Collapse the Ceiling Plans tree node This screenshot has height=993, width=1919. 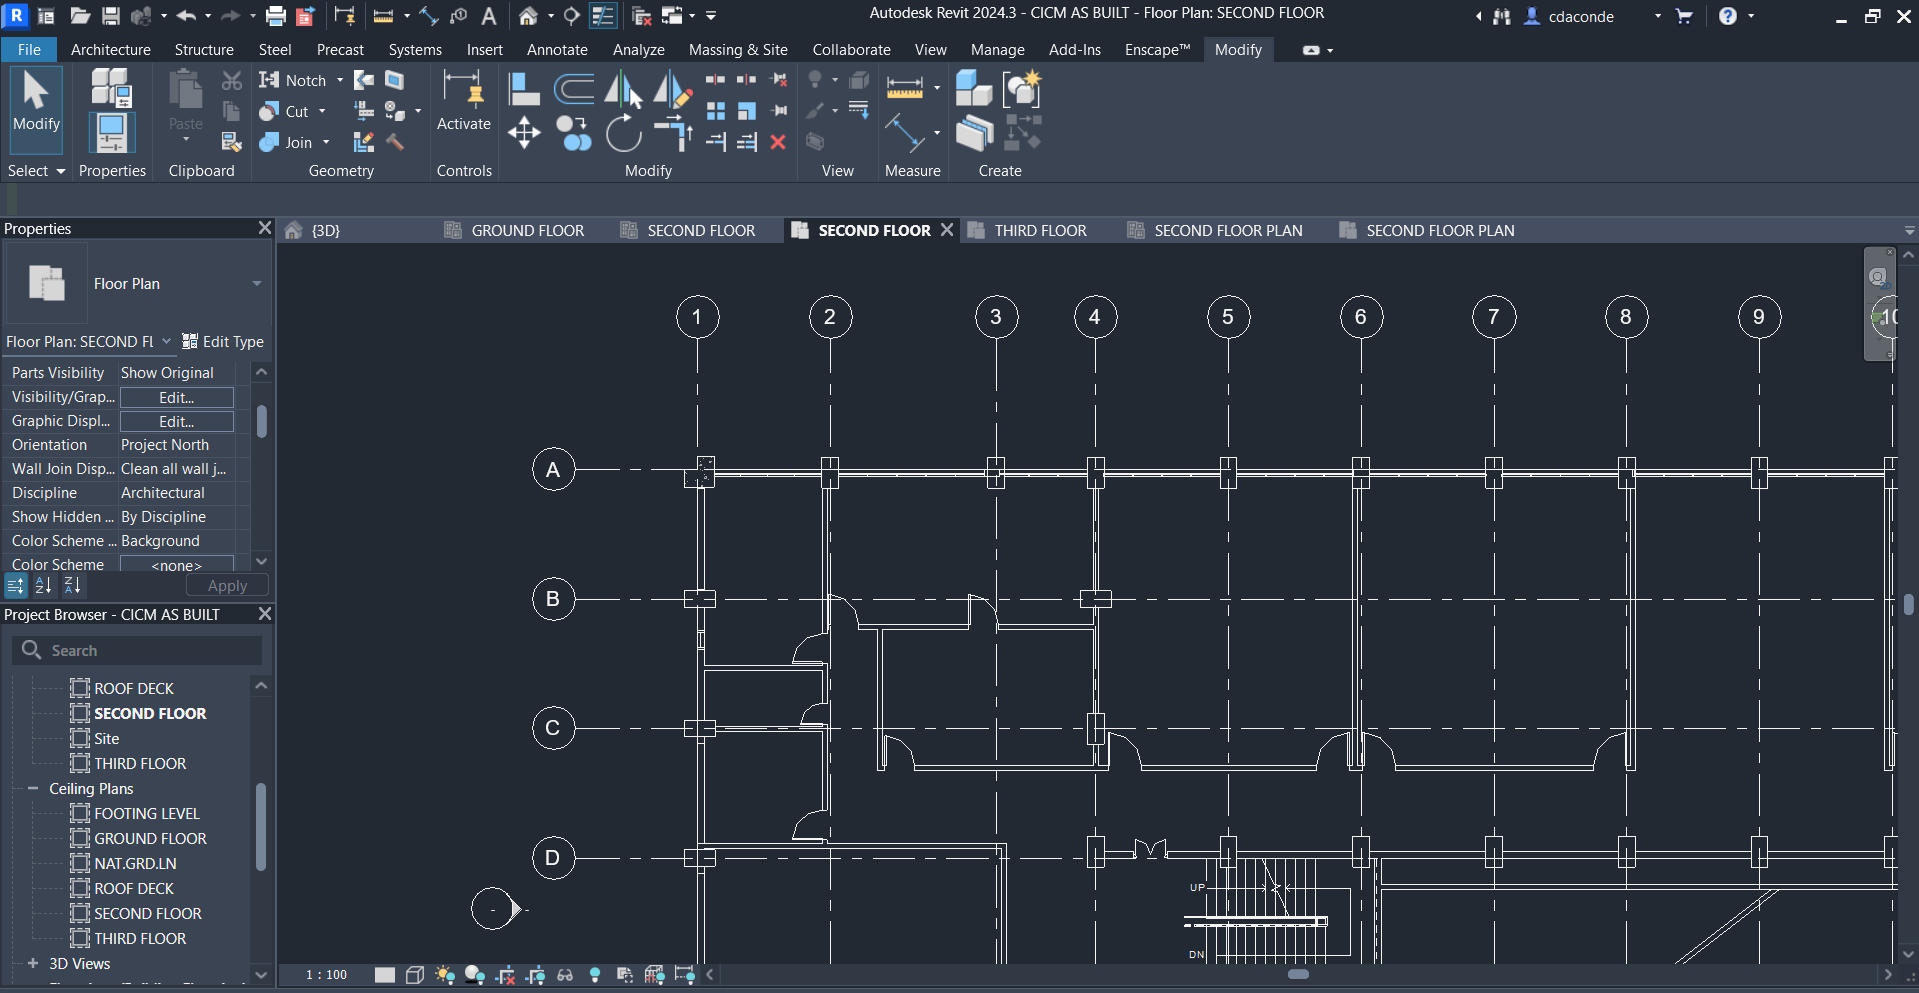(33, 789)
